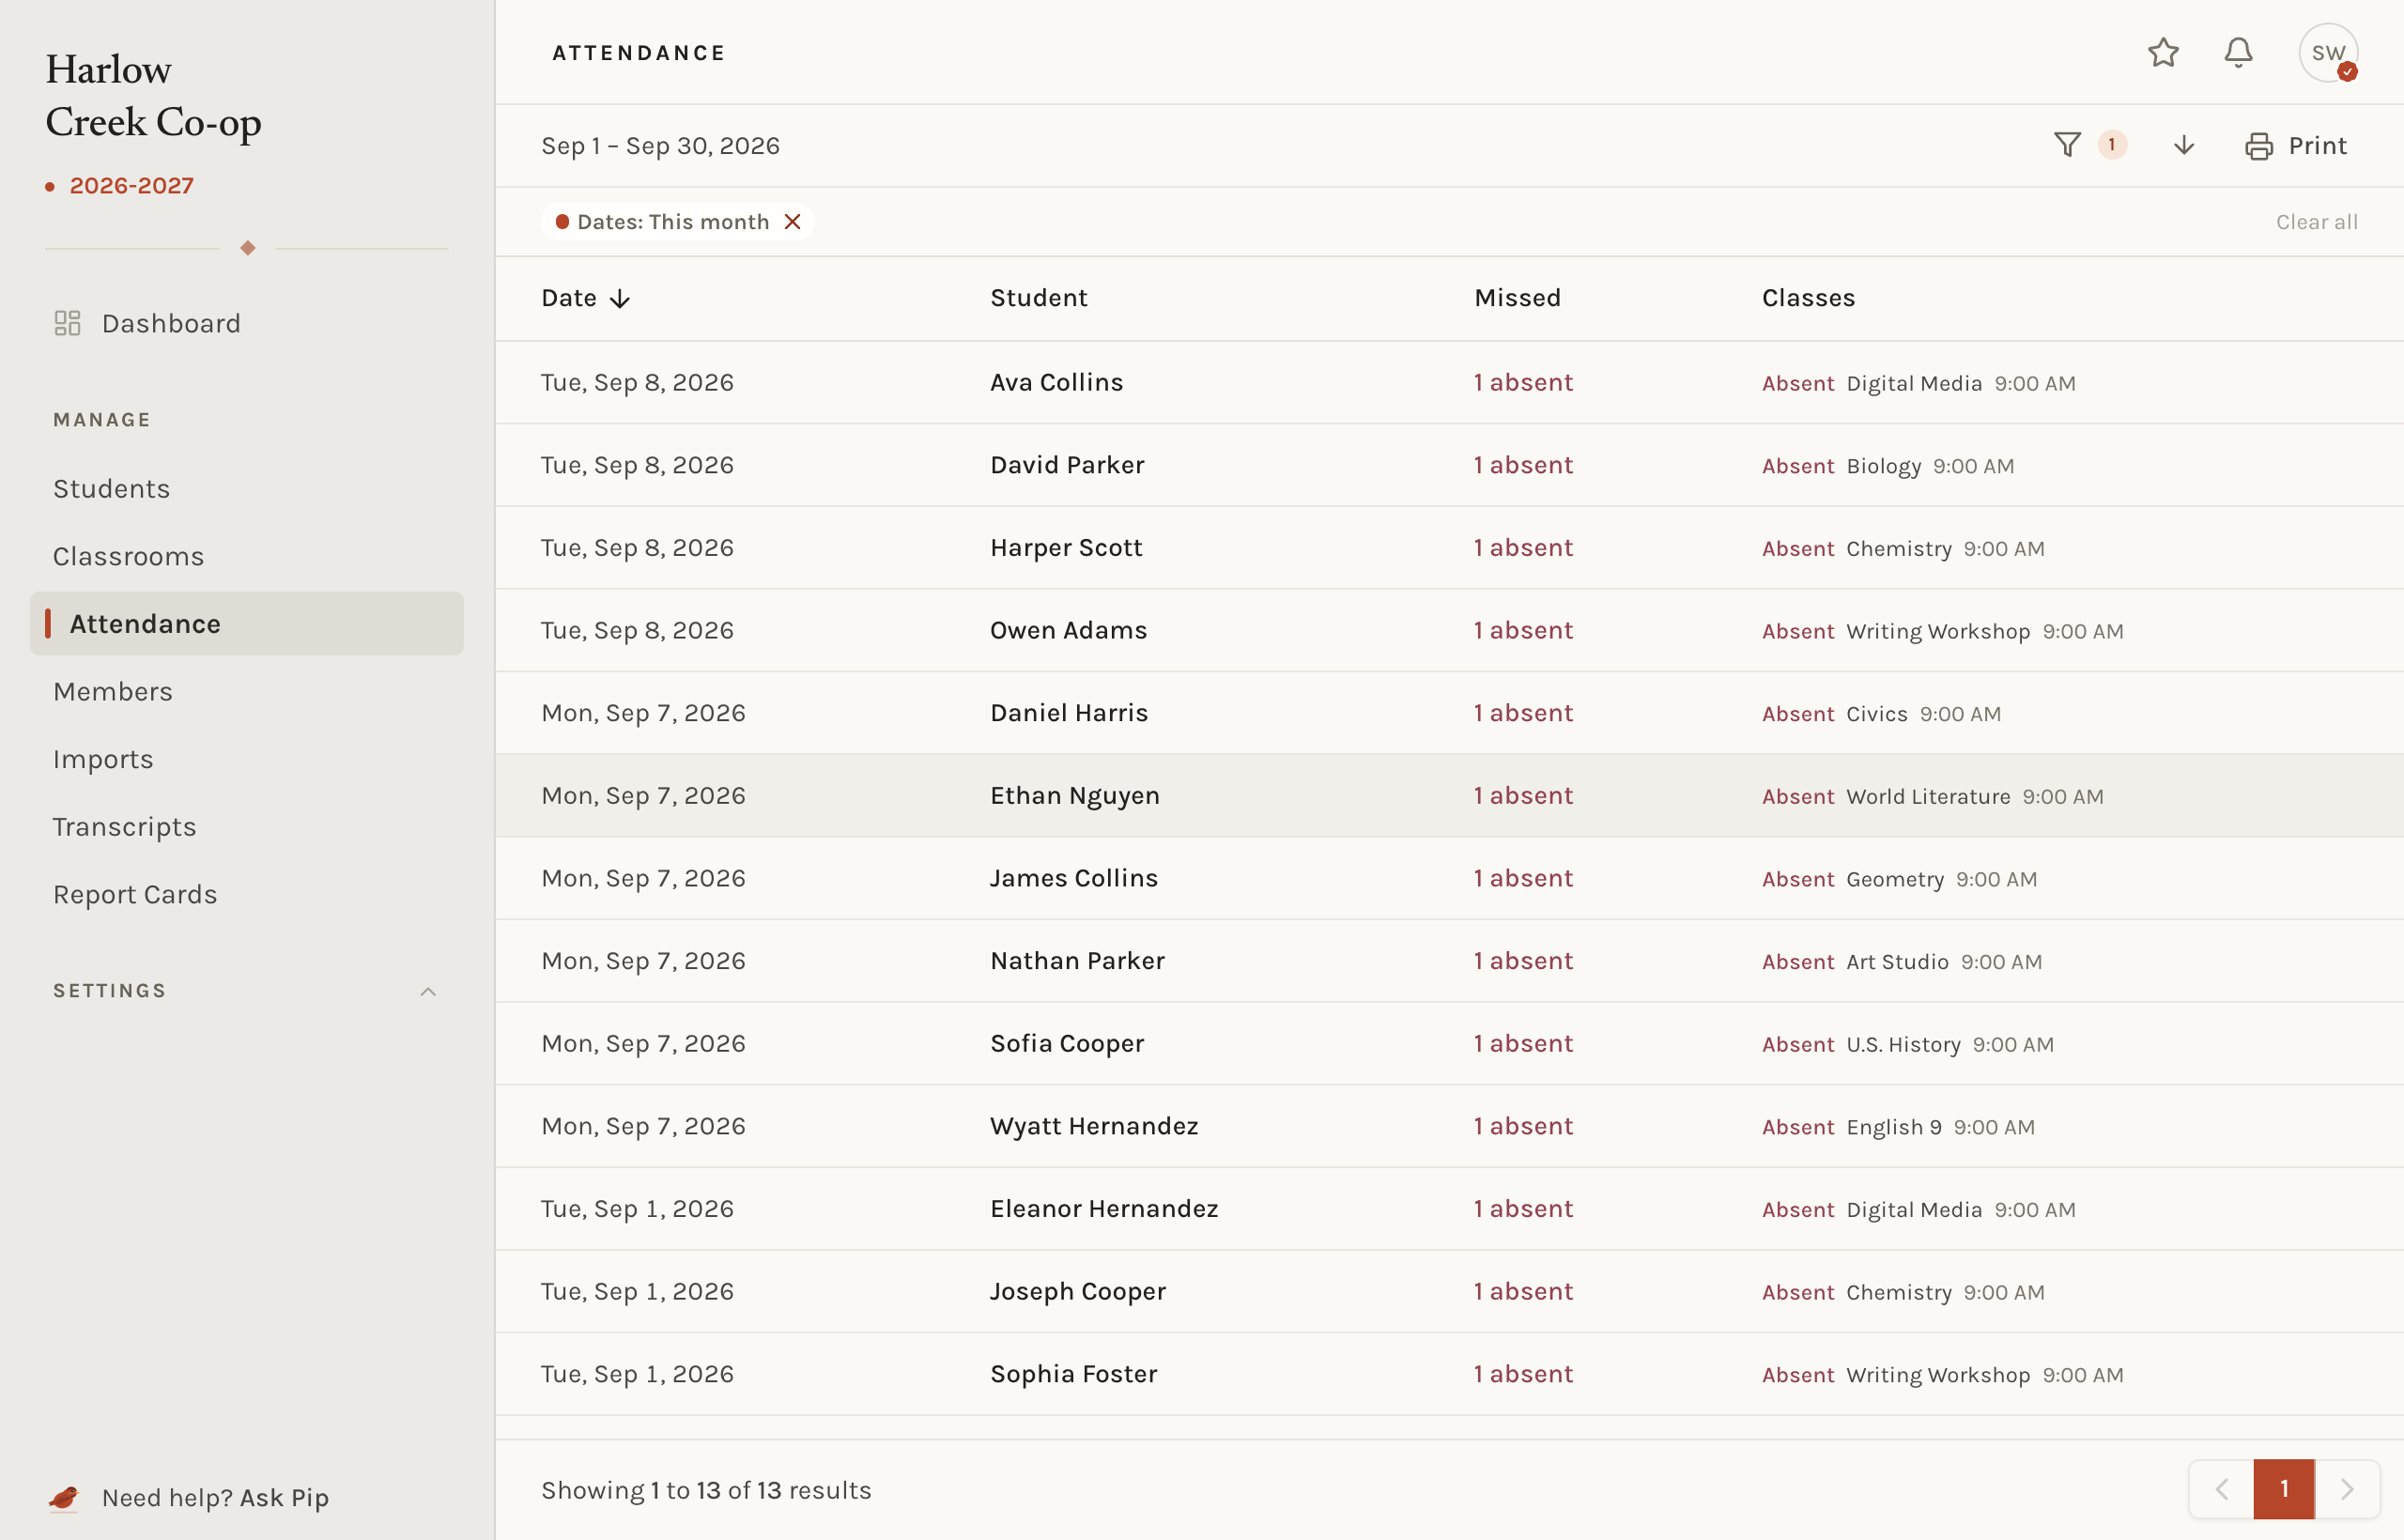Click Art Studio class for Nathan Parker
The height and width of the screenshot is (1540, 2404).
(1897, 962)
